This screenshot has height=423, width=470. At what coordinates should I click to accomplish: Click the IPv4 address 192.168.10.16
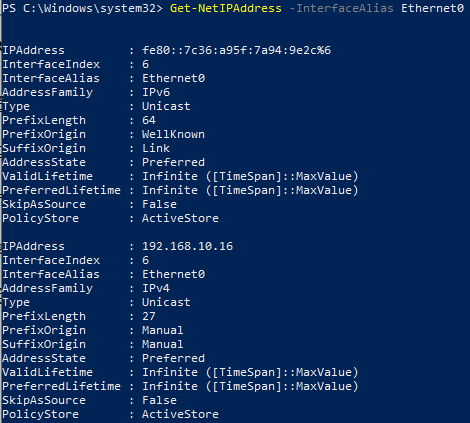click(187, 246)
